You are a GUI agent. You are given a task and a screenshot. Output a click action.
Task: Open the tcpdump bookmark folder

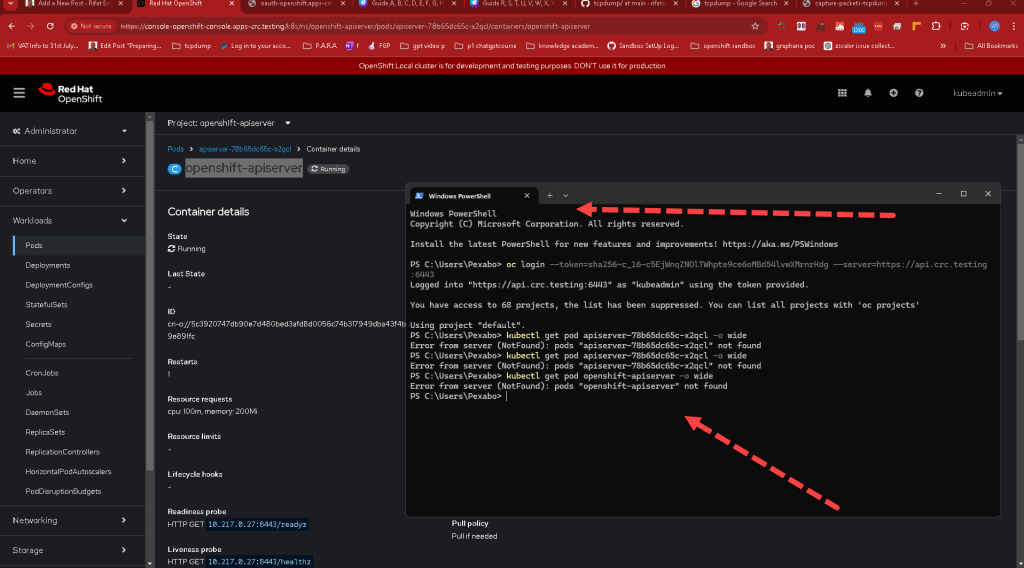click(191, 46)
